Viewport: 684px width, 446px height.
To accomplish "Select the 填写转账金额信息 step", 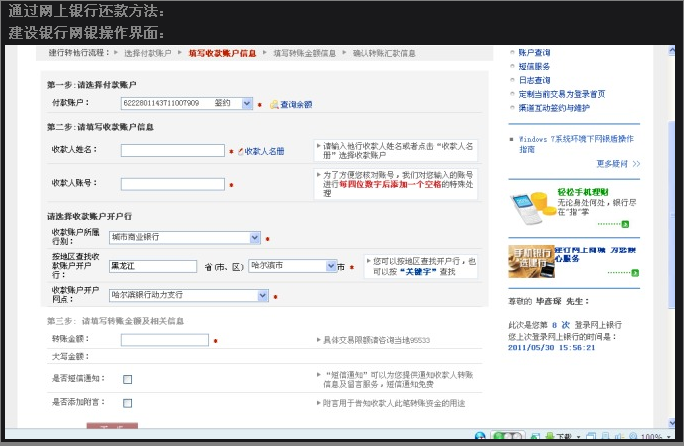I will pos(305,53).
